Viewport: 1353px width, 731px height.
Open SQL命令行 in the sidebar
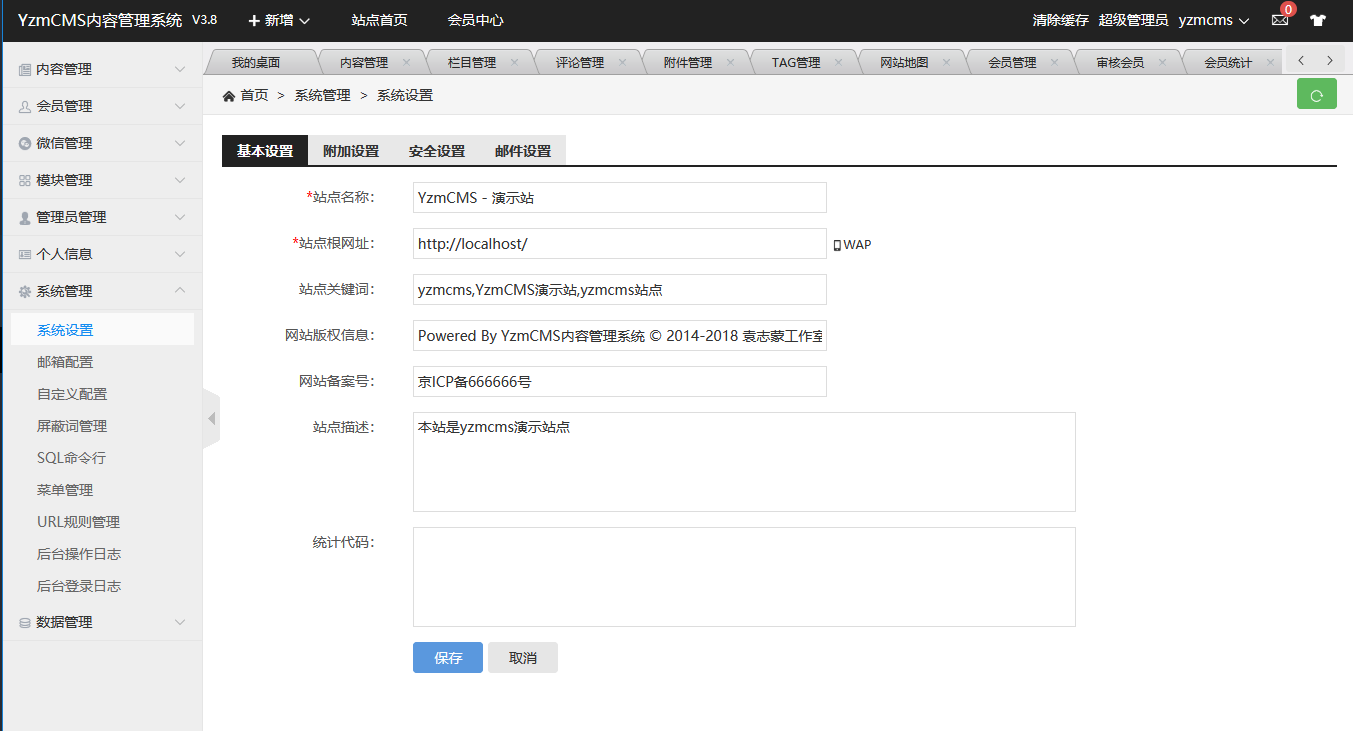pos(71,458)
